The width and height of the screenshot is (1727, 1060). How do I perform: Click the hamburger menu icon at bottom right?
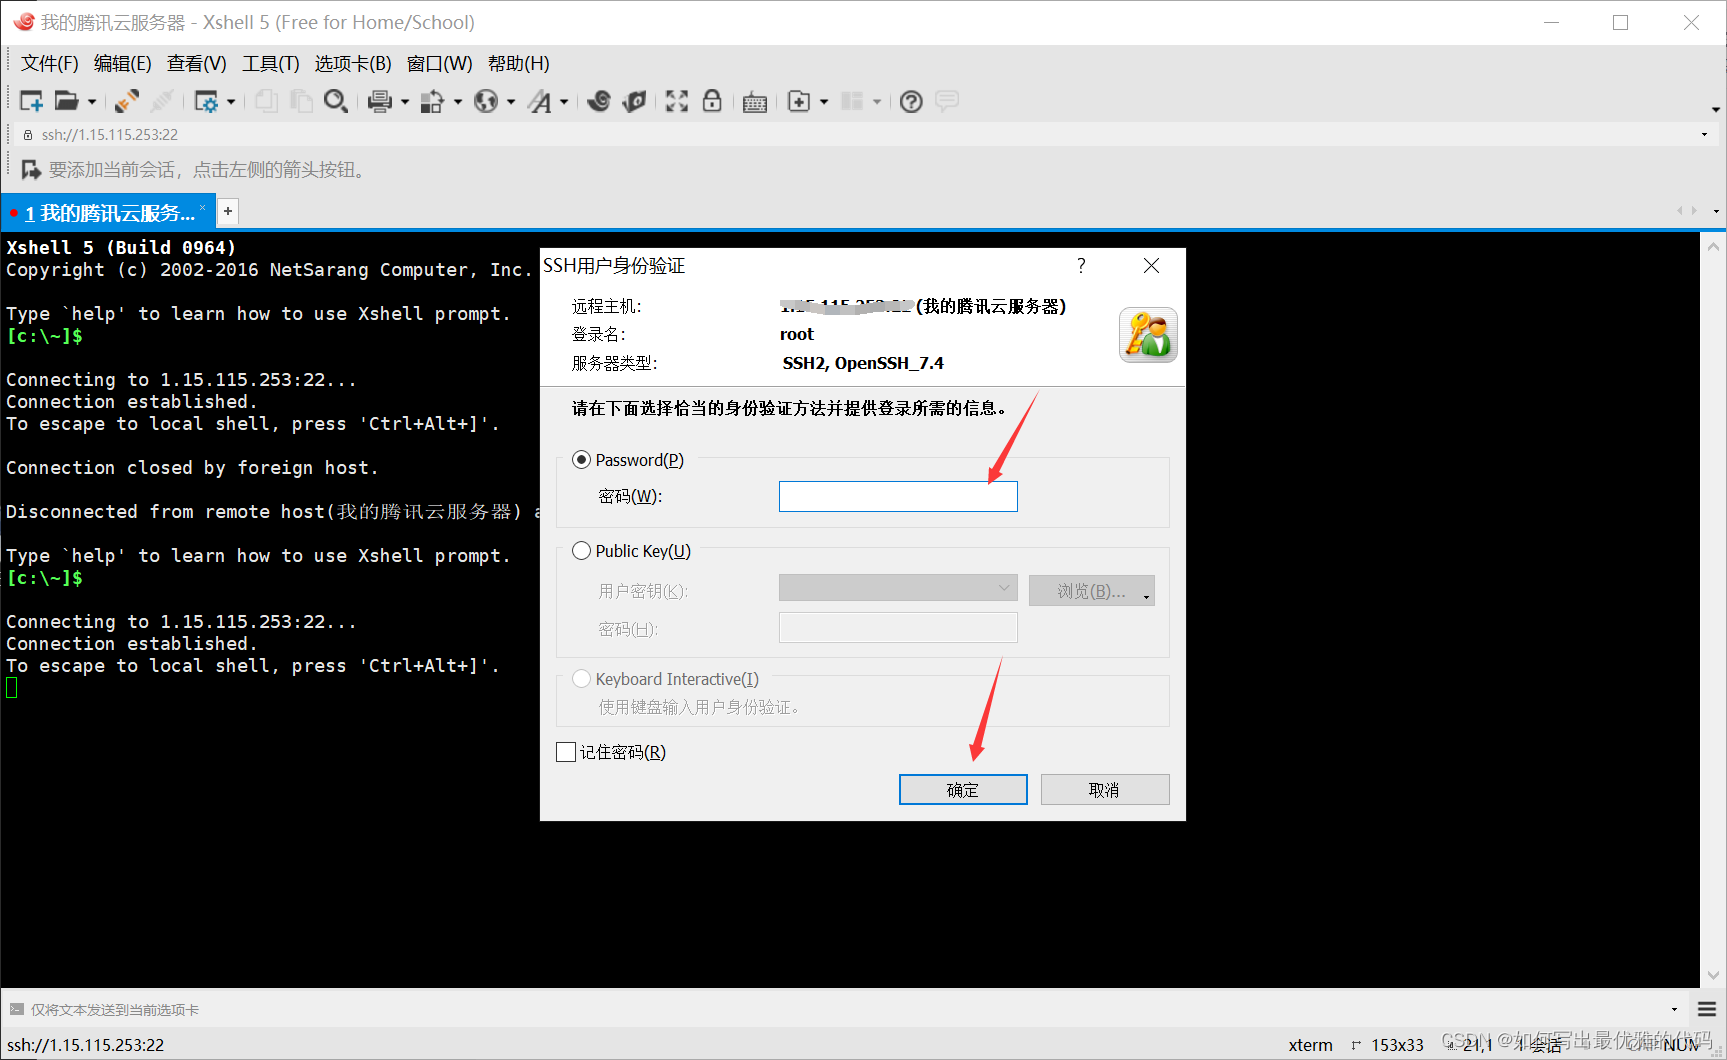(1707, 1009)
